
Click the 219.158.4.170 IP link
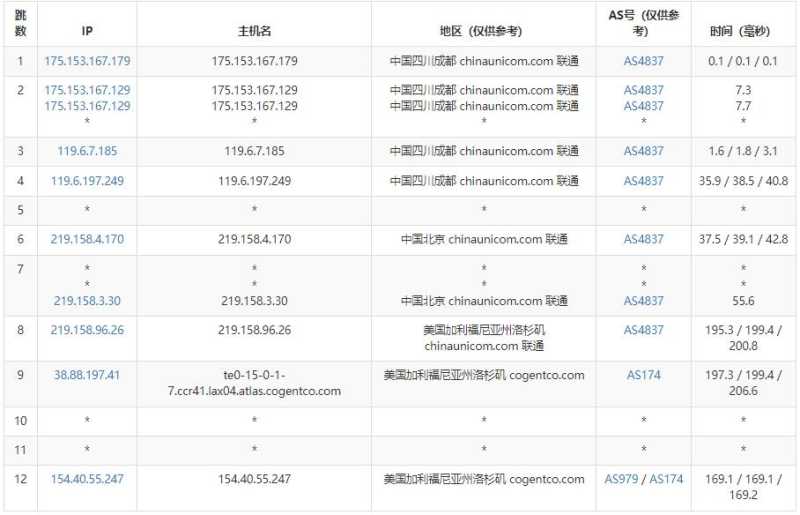87,239
